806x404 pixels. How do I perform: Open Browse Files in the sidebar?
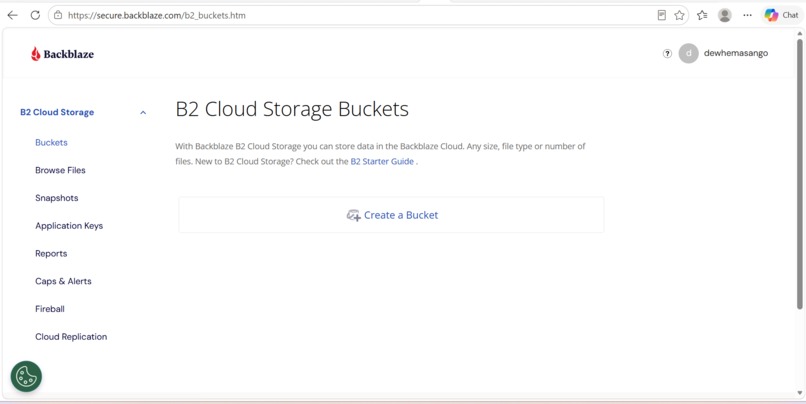pos(60,170)
